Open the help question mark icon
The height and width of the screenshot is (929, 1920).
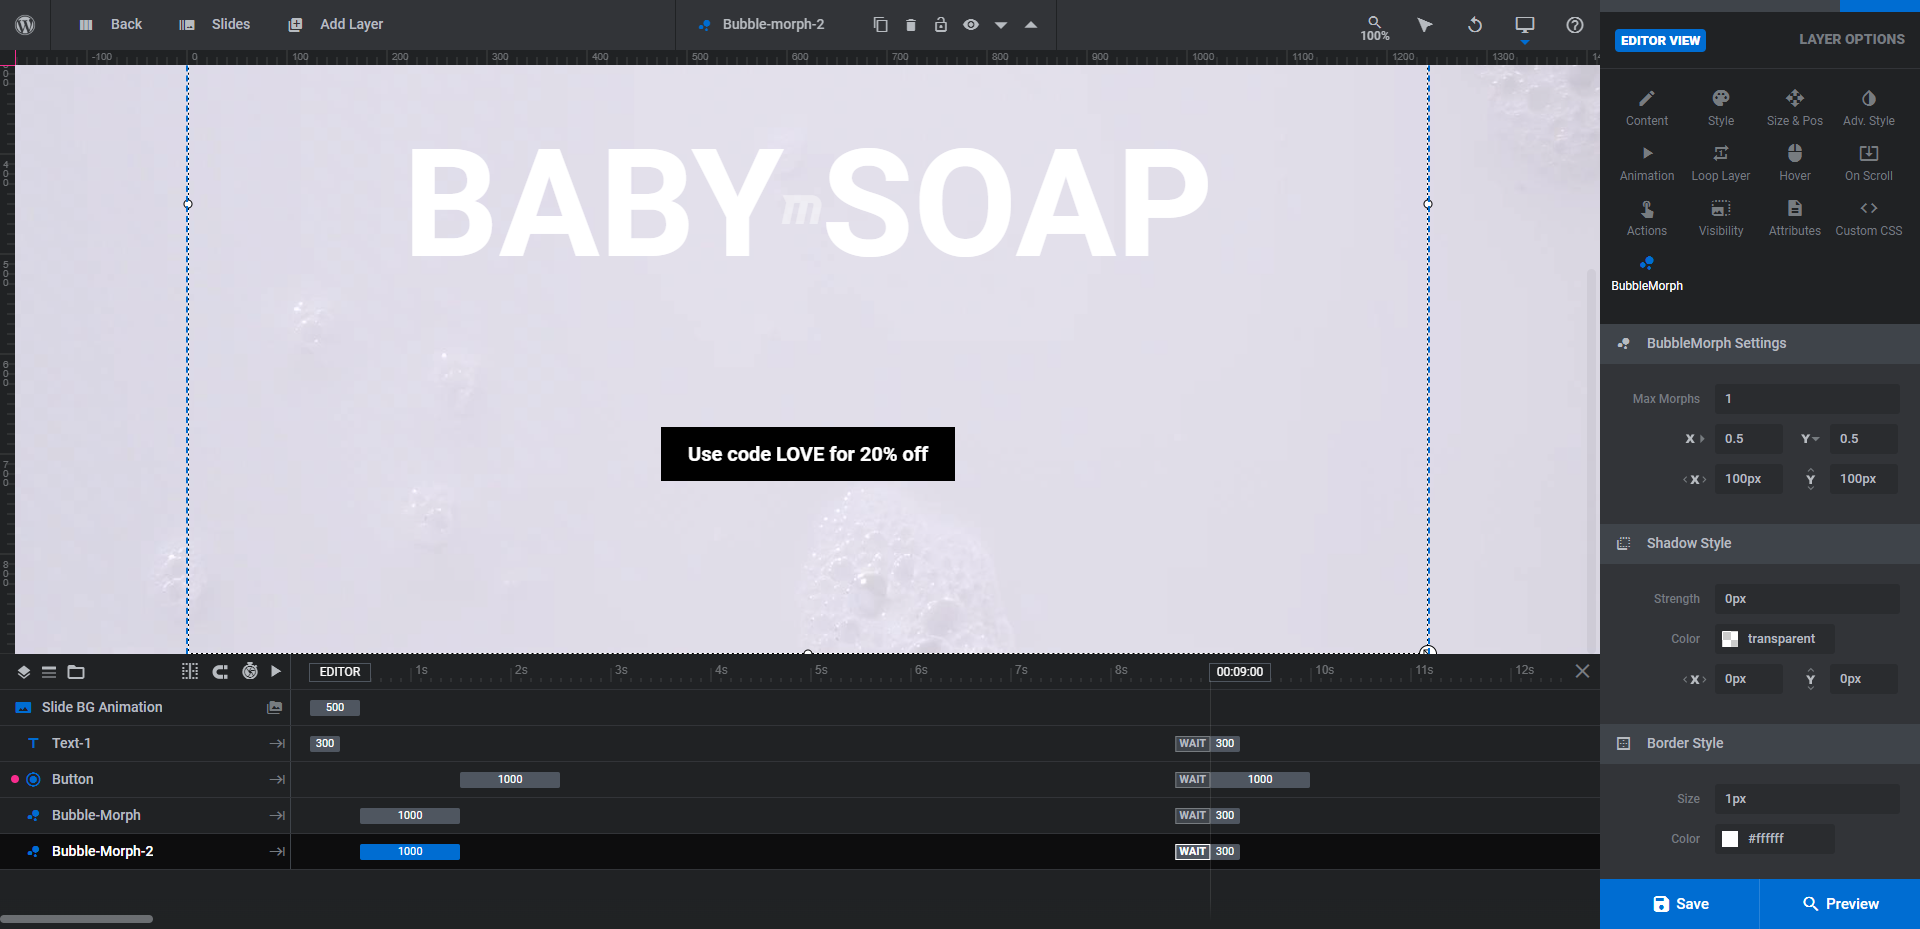pos(1574,25)
